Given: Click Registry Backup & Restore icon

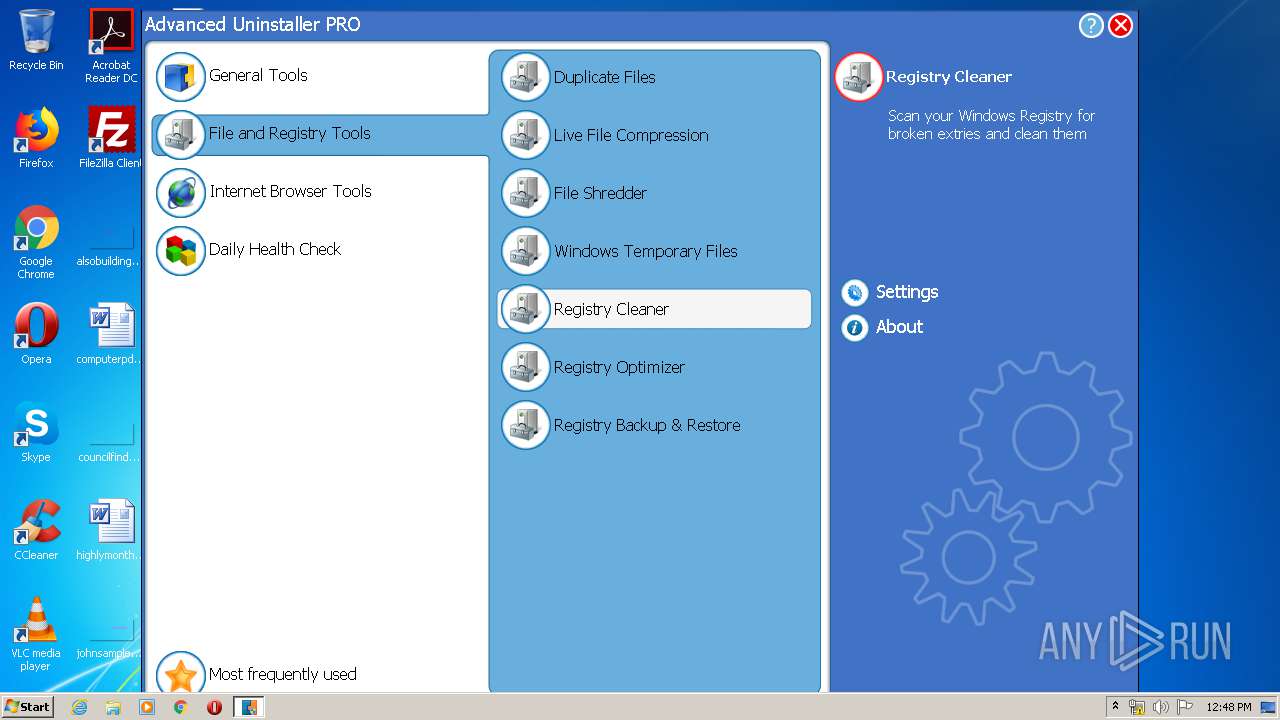Looking at the screenshot, I should pyautogui.click(x=526, y=425).
